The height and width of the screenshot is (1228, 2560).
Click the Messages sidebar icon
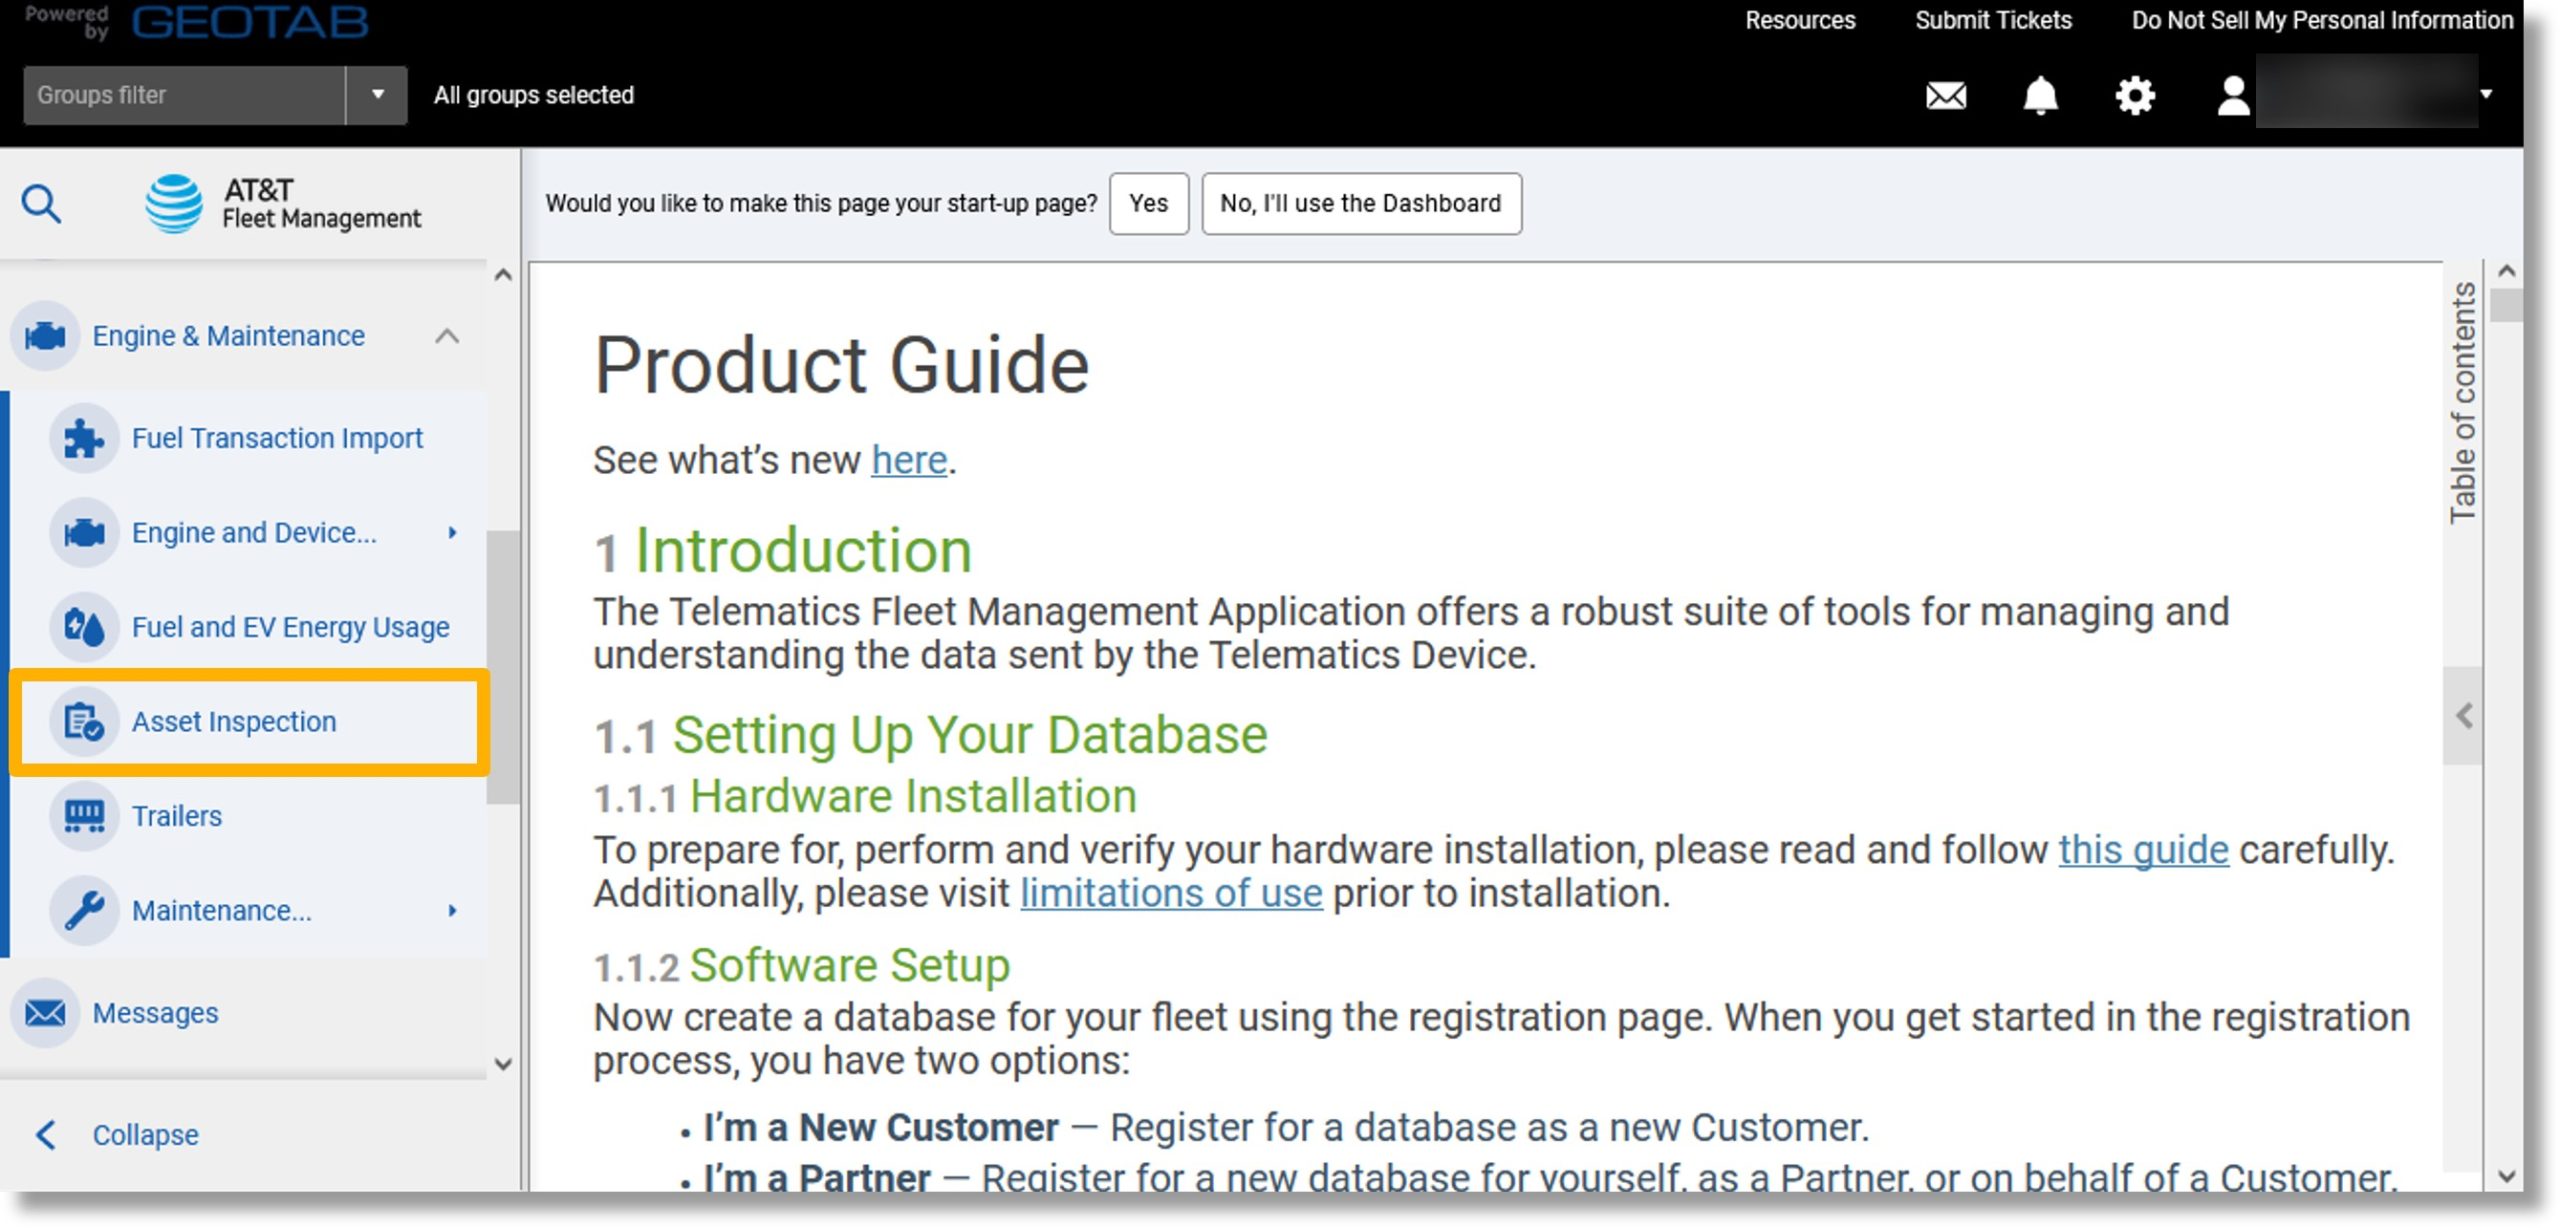coord(44,1011)
